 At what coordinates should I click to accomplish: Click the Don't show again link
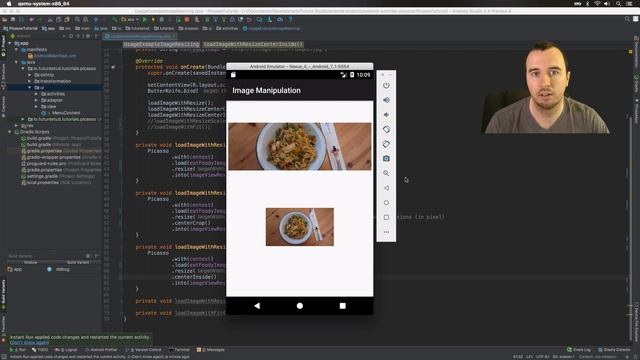click(29, 342)
